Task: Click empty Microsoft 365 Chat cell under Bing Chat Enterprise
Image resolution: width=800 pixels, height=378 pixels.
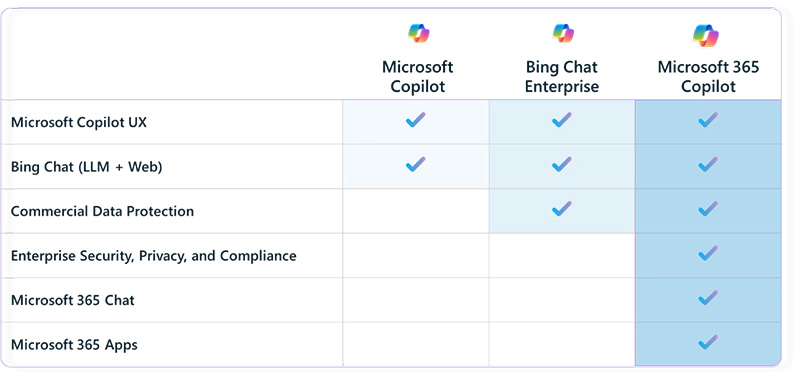Action: point(562,300)
